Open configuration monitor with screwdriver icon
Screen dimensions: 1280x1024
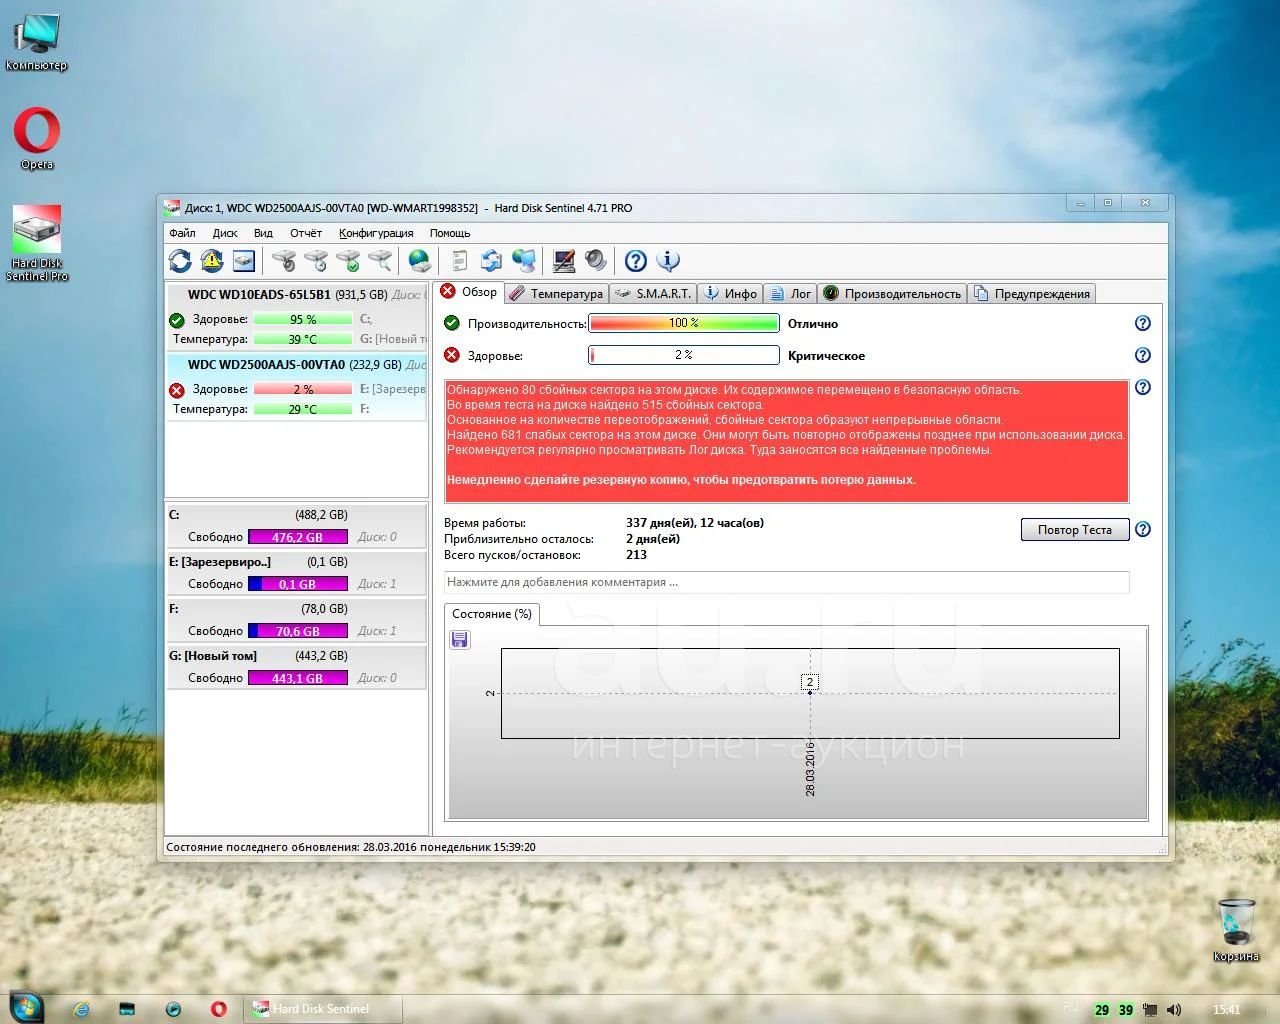tap(564, 261)
